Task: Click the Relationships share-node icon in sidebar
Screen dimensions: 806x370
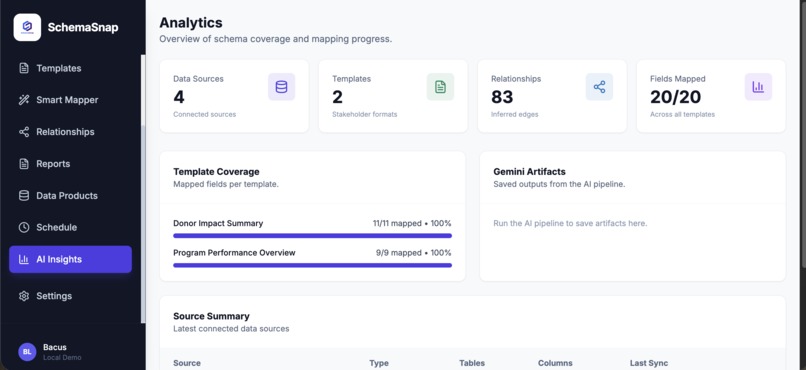Action: pos(24,132)
